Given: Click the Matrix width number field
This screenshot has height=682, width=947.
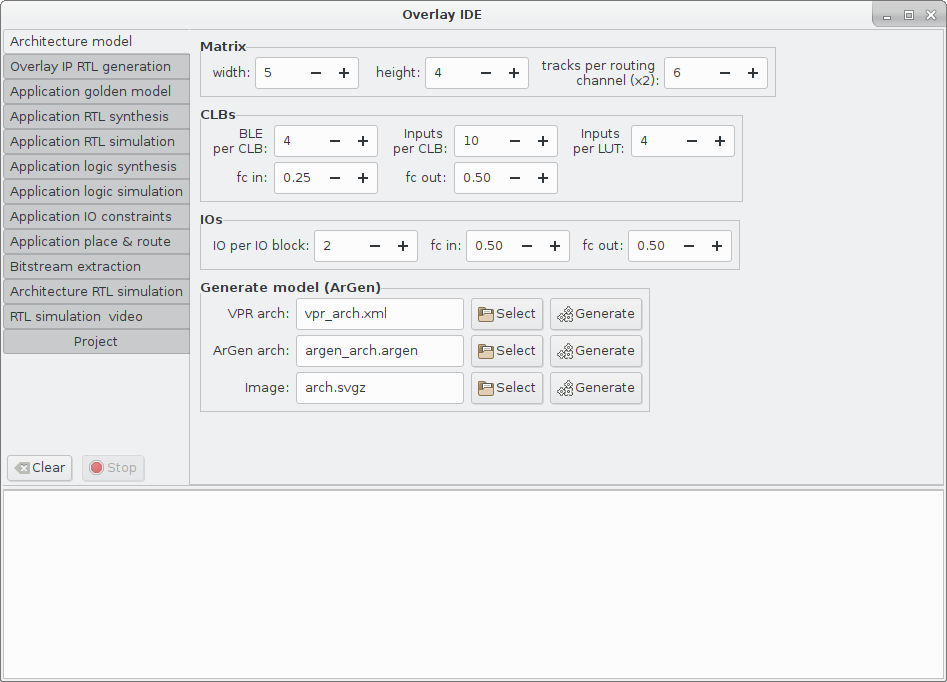Looking at the screenshot, I should click(278, 73).
